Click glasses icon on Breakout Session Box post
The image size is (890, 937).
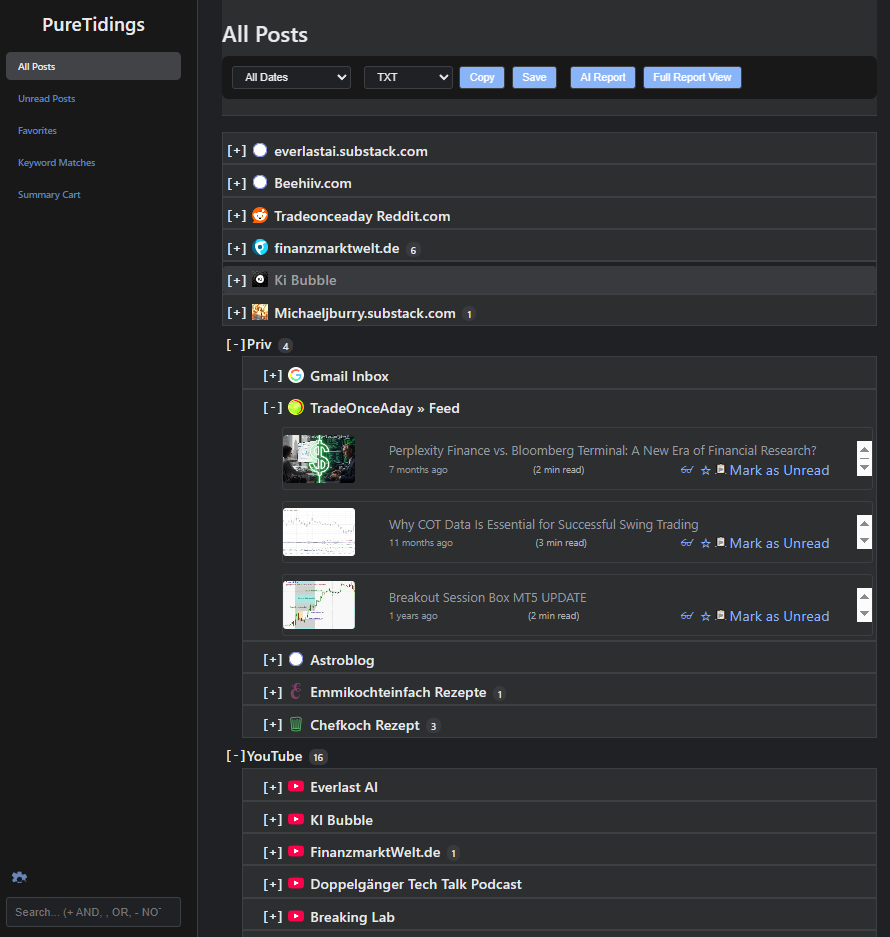tap(687, 616)
